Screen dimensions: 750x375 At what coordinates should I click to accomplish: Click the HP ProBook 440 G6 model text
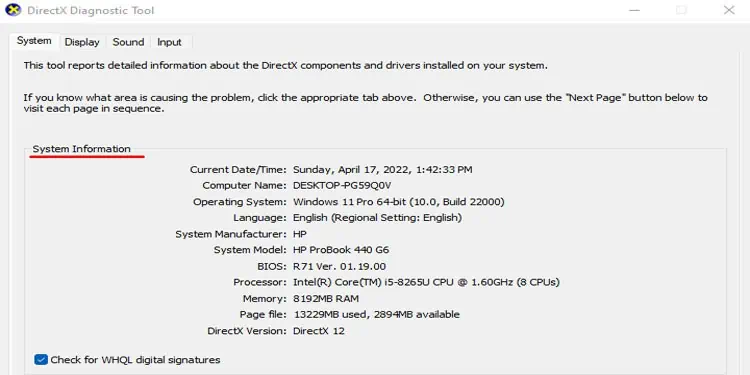pyautogui.click(x=341, y=250)
